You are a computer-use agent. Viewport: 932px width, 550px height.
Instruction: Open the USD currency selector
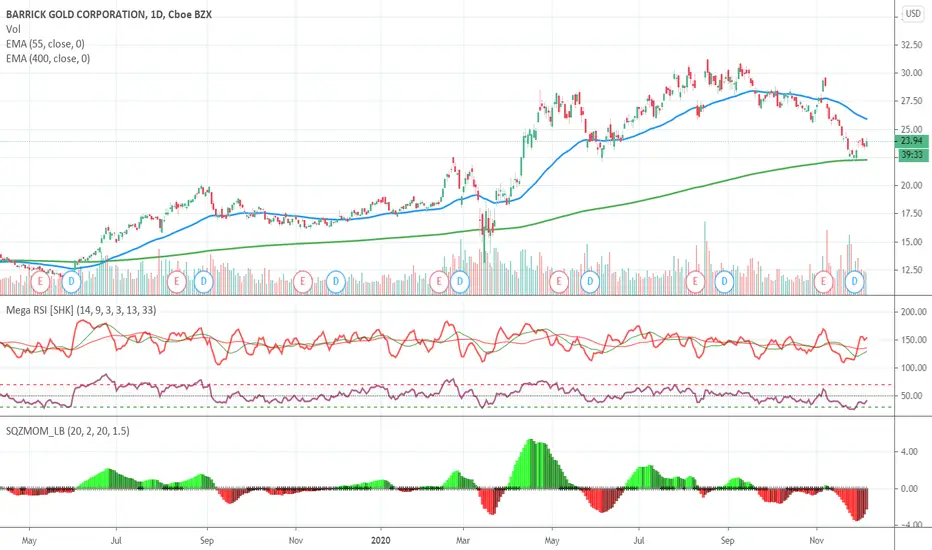click(x=913, y=14)
